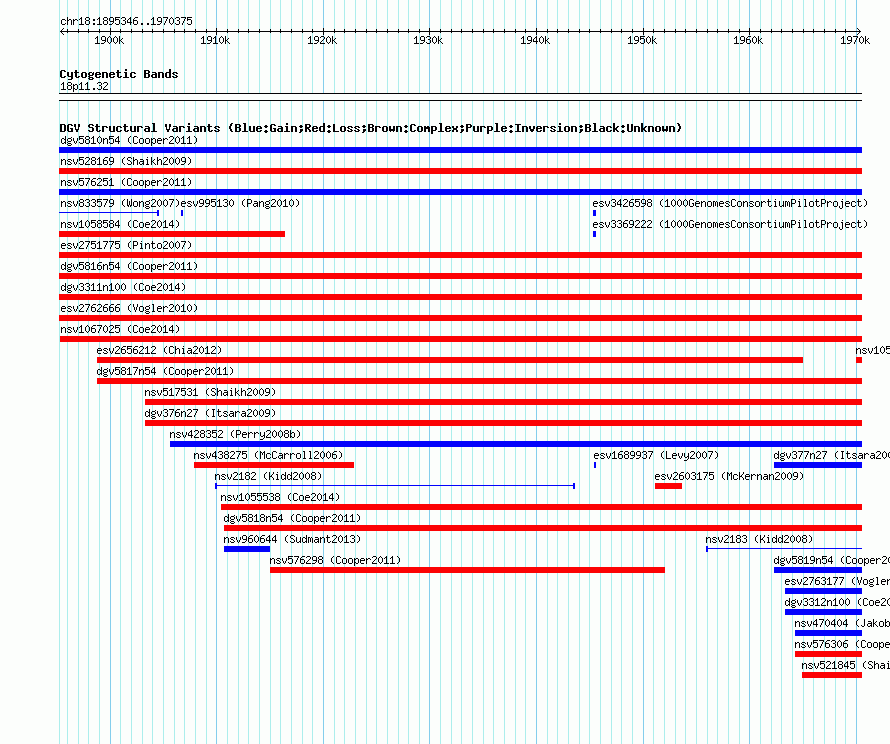The width and height of the screenshot is (890, 744).
Task: Click the nsv1058584 (Coe2014) red loss bar
Action: 172,234
